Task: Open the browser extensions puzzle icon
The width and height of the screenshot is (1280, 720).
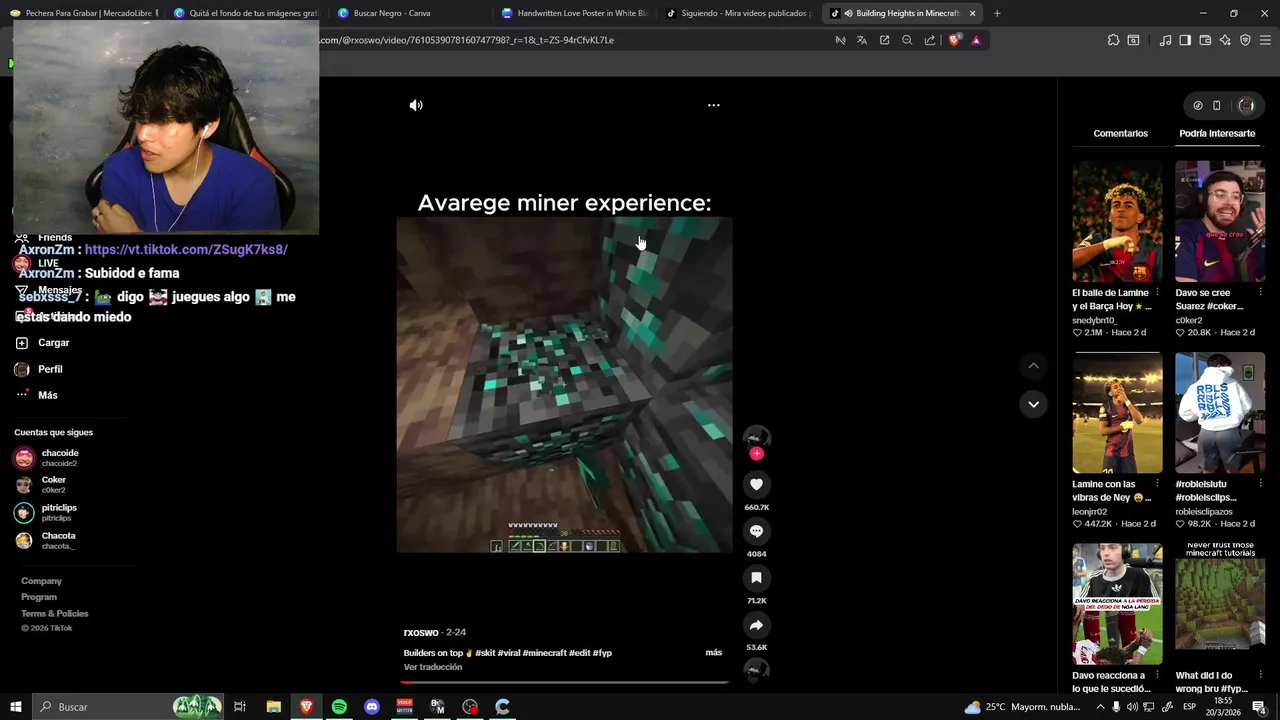Action: [x=1113, y=40]
